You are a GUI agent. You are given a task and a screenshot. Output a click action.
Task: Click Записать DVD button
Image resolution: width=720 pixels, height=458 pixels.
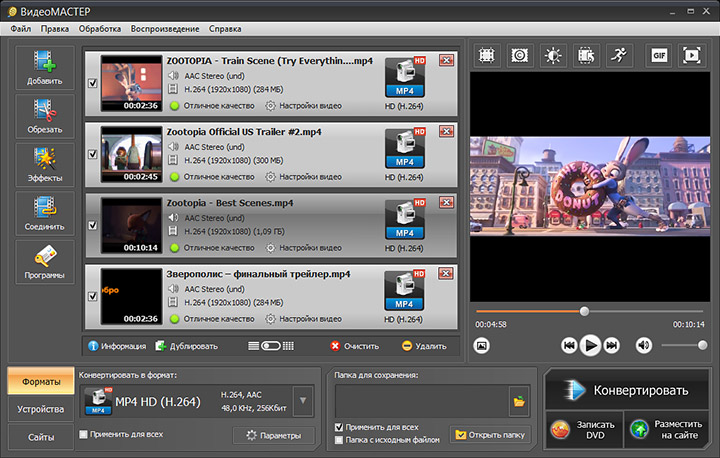[584, 430]
